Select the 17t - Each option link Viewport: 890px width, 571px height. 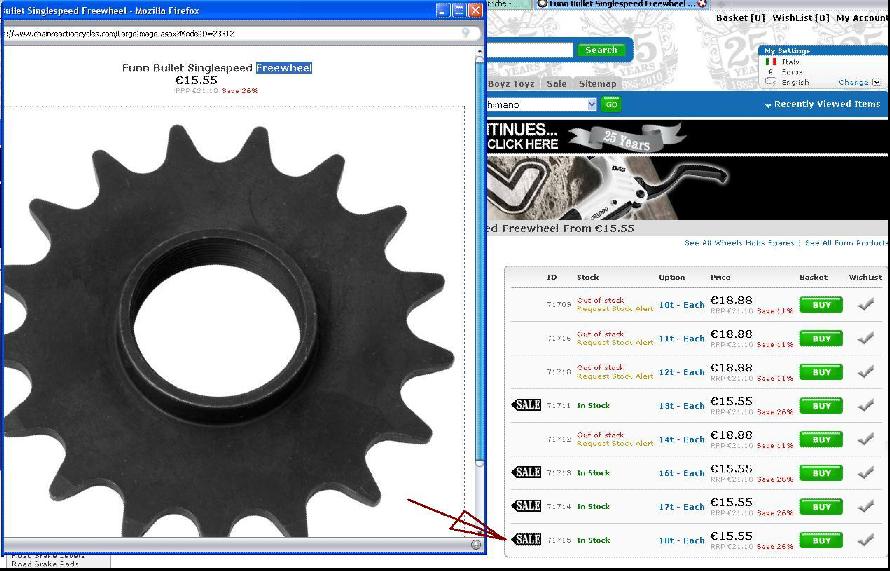tap(681, 507)
